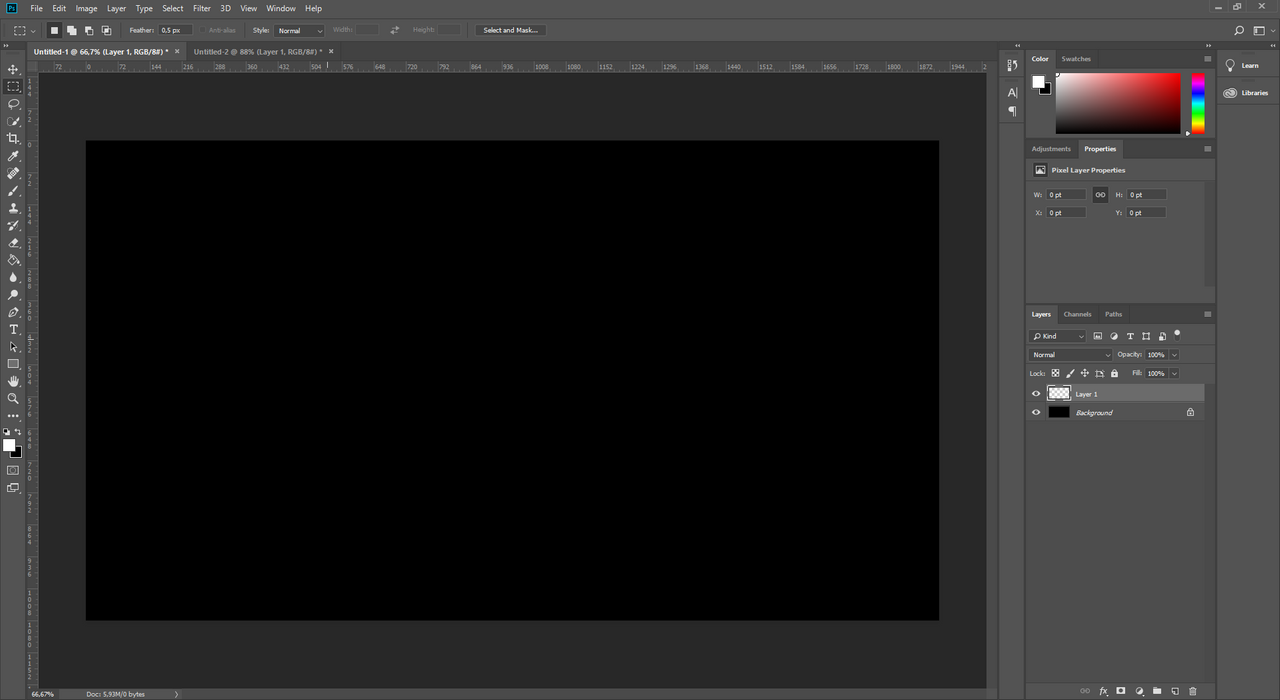Select the Dodge tool
Viewport: 1280px width, 700px height.
[x=13, y=295]
